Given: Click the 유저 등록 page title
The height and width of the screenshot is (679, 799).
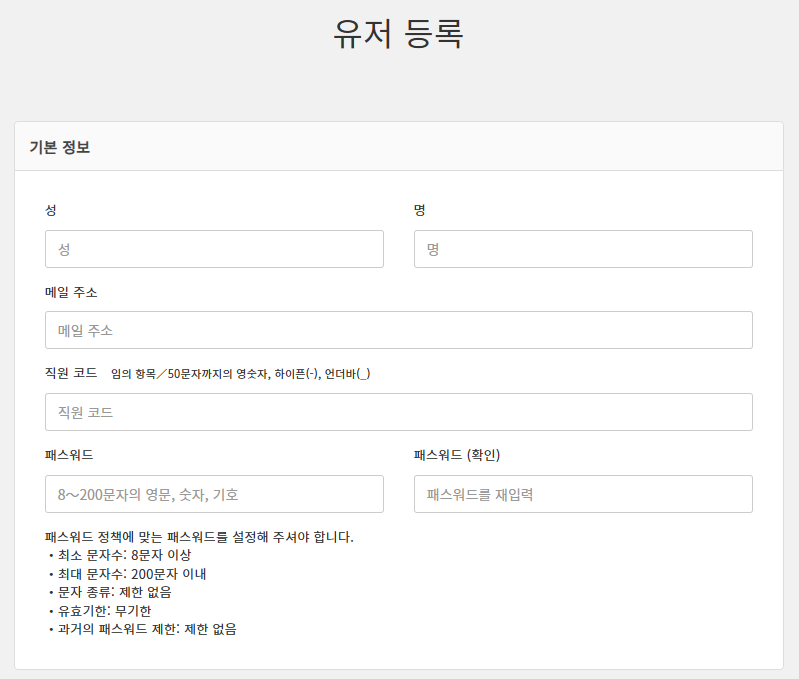Looking at the screenshot, I should [398, 34].
